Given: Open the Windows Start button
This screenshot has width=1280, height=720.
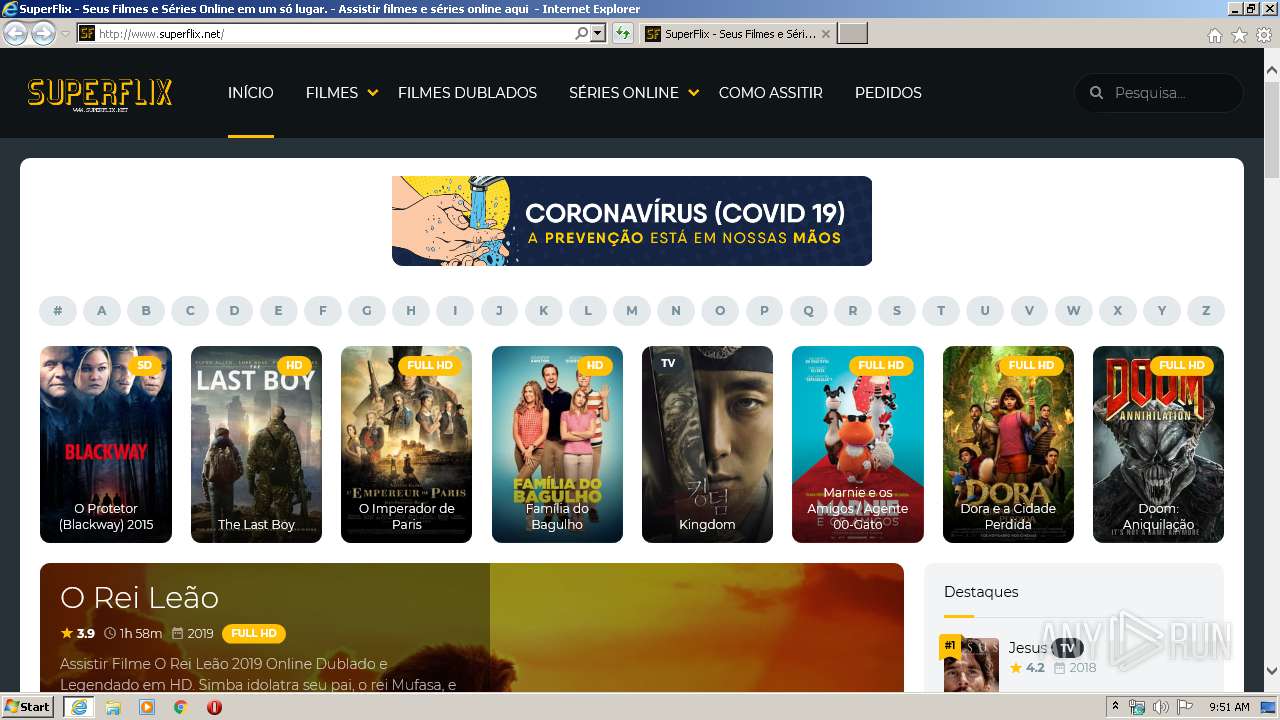Looking at the screenshot, I should pyautogui.click(x=27, y=706).
